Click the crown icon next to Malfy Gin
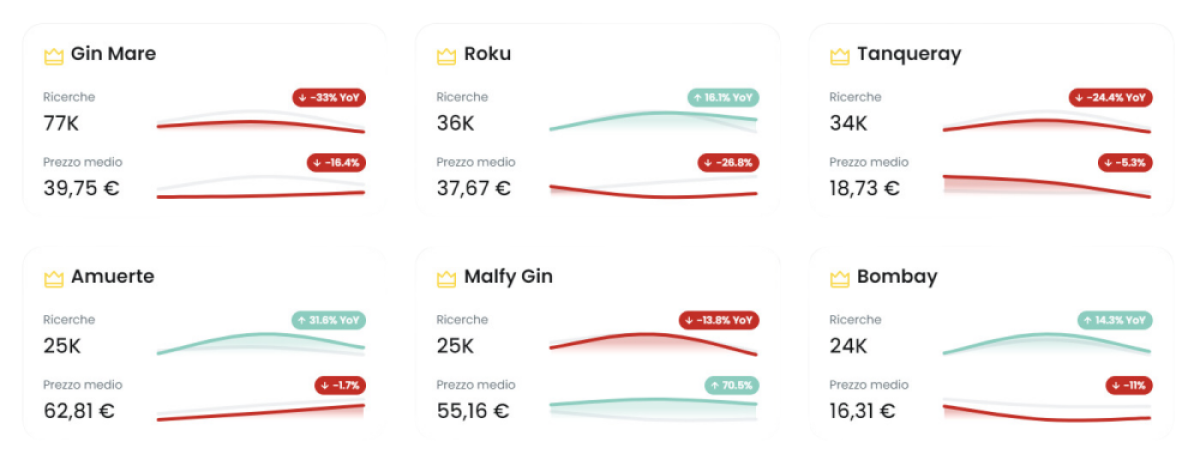Screen dimensions: 1200x460 [x=446, y=278]
